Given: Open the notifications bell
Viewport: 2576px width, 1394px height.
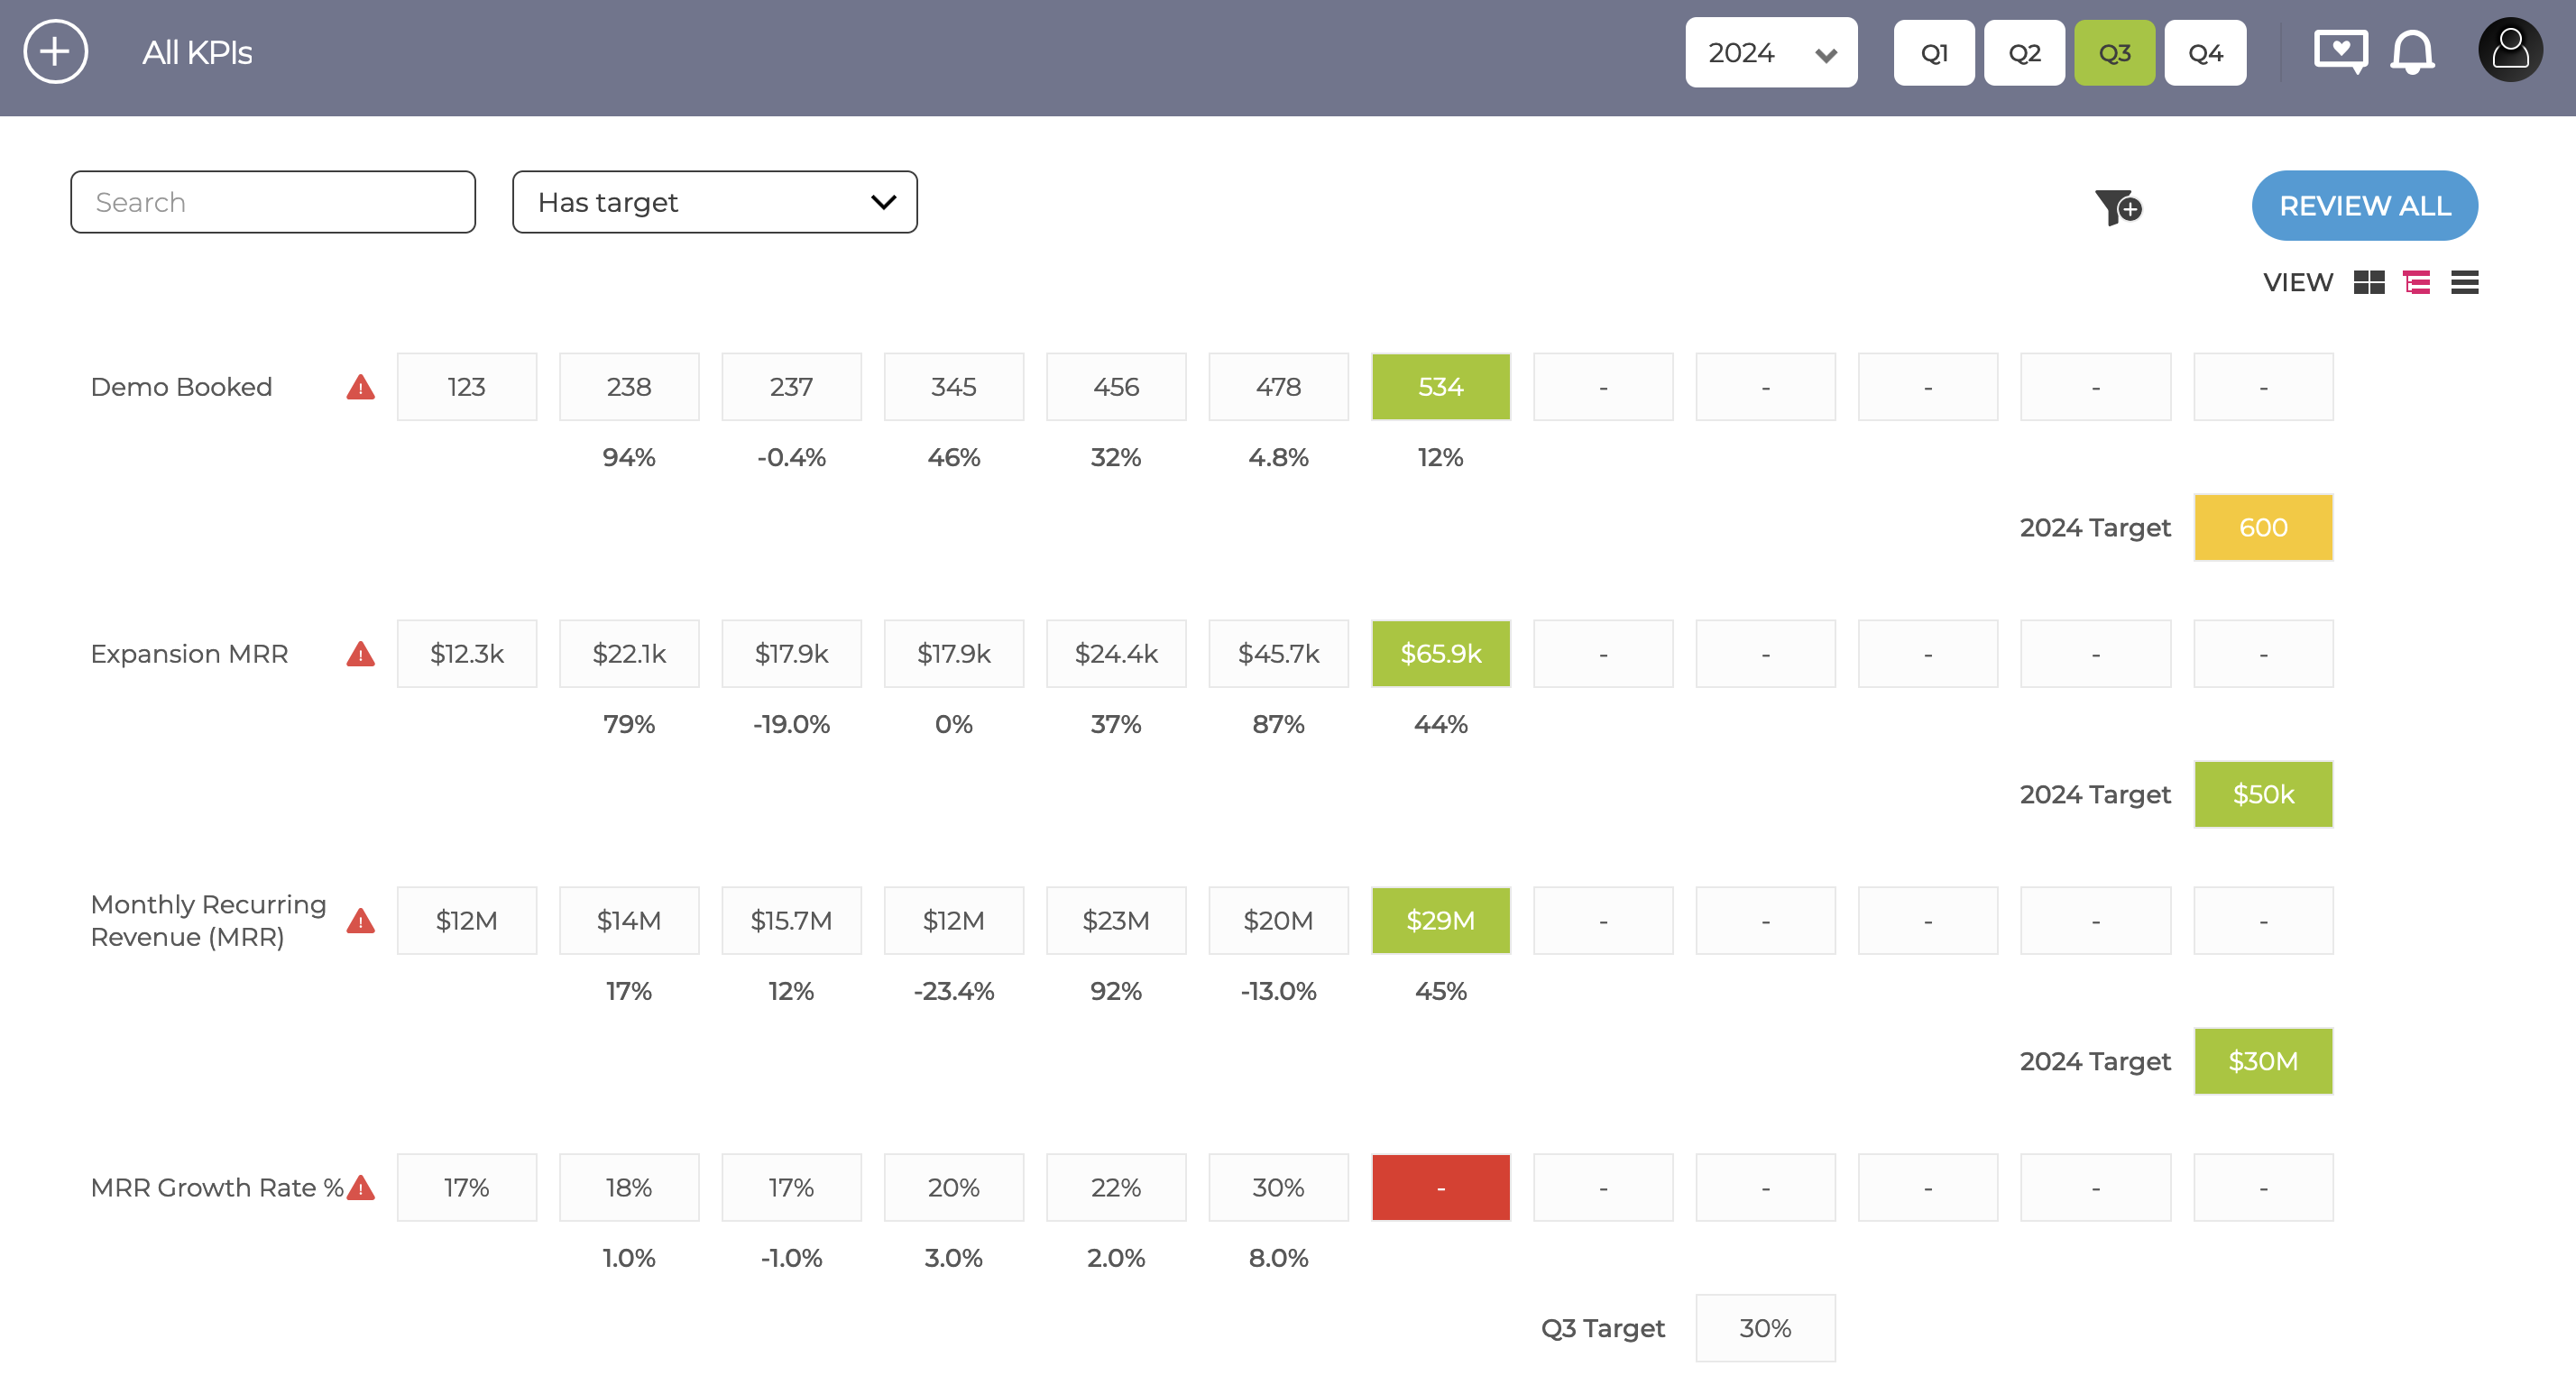Looking at the screenshot, I should click(x=2412, y=52).
